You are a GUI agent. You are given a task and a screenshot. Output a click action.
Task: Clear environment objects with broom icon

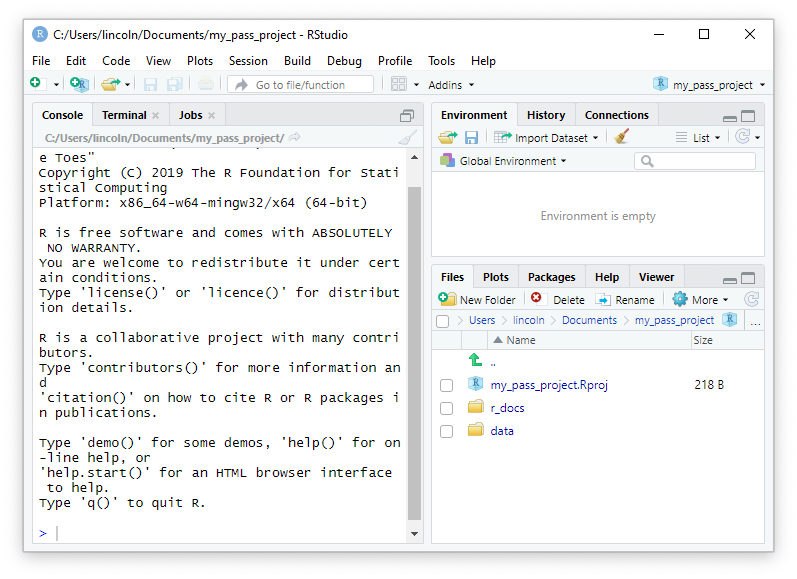coord(621,136)
